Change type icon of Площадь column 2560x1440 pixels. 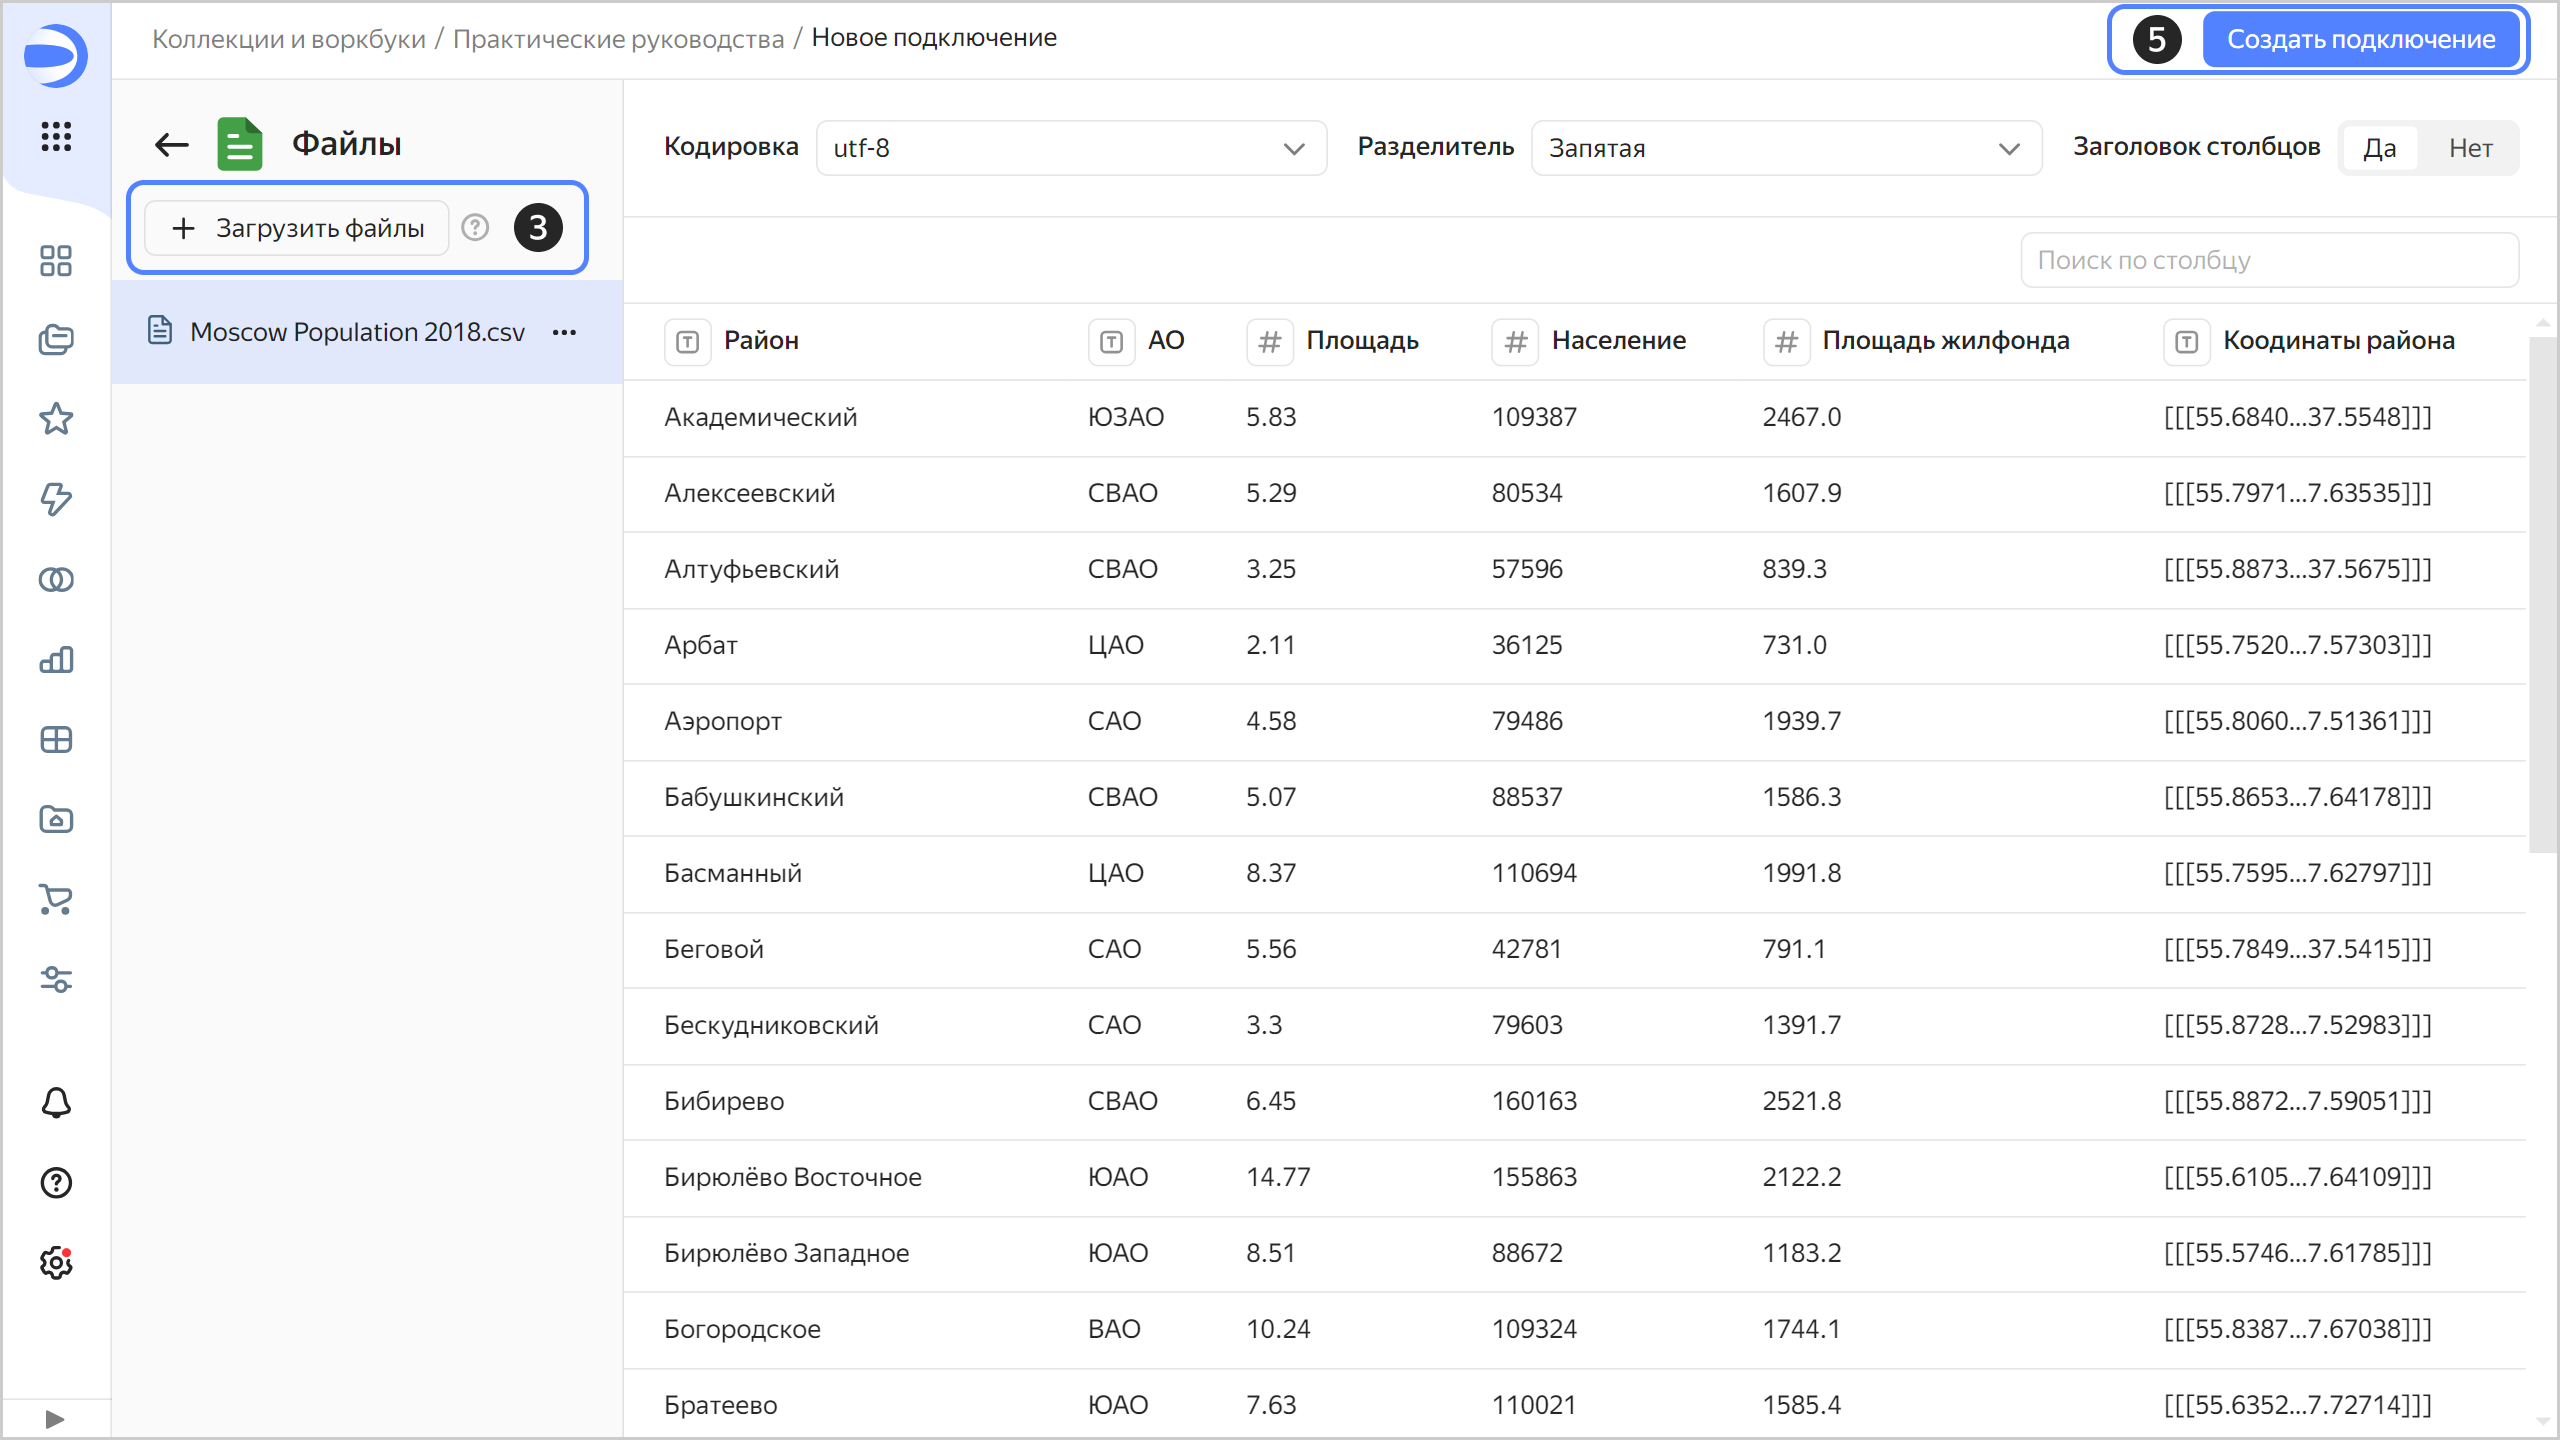coord(1269,342)
